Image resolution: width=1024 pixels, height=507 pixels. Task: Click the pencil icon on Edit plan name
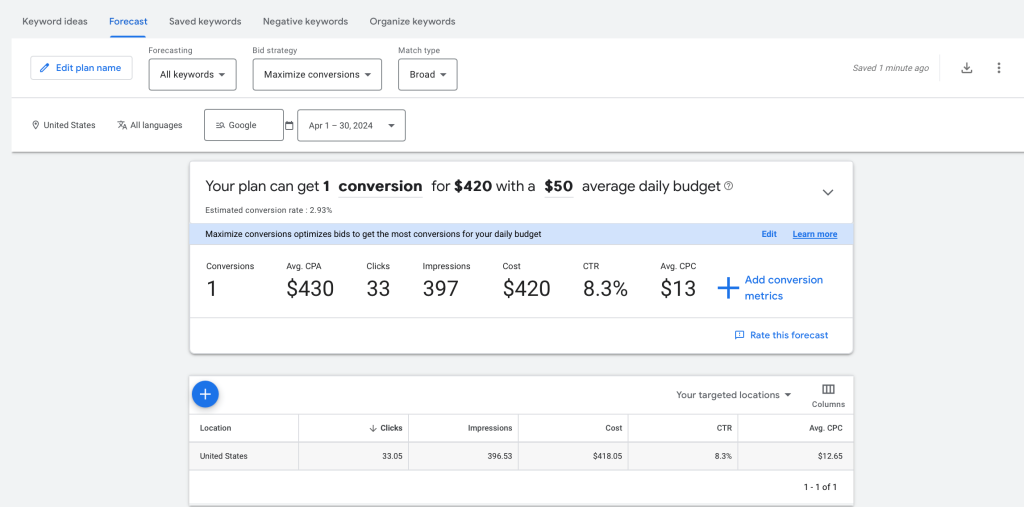[44, 68]
